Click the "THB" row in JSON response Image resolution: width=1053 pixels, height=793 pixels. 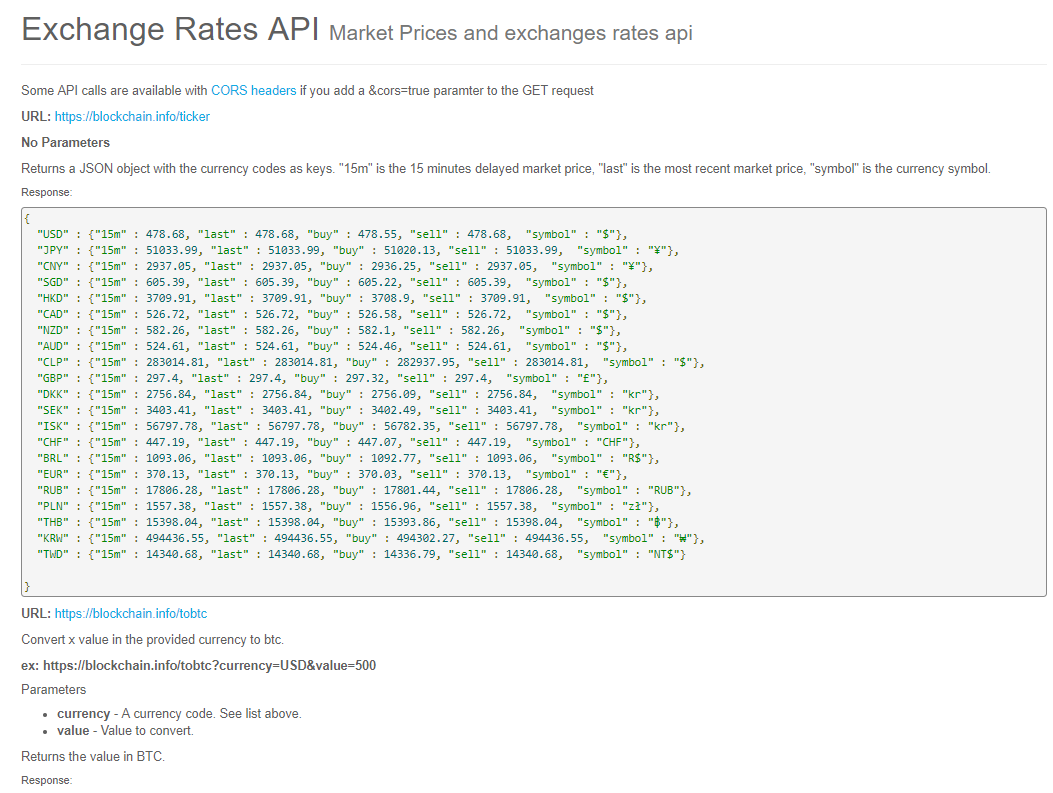(357, 523)
